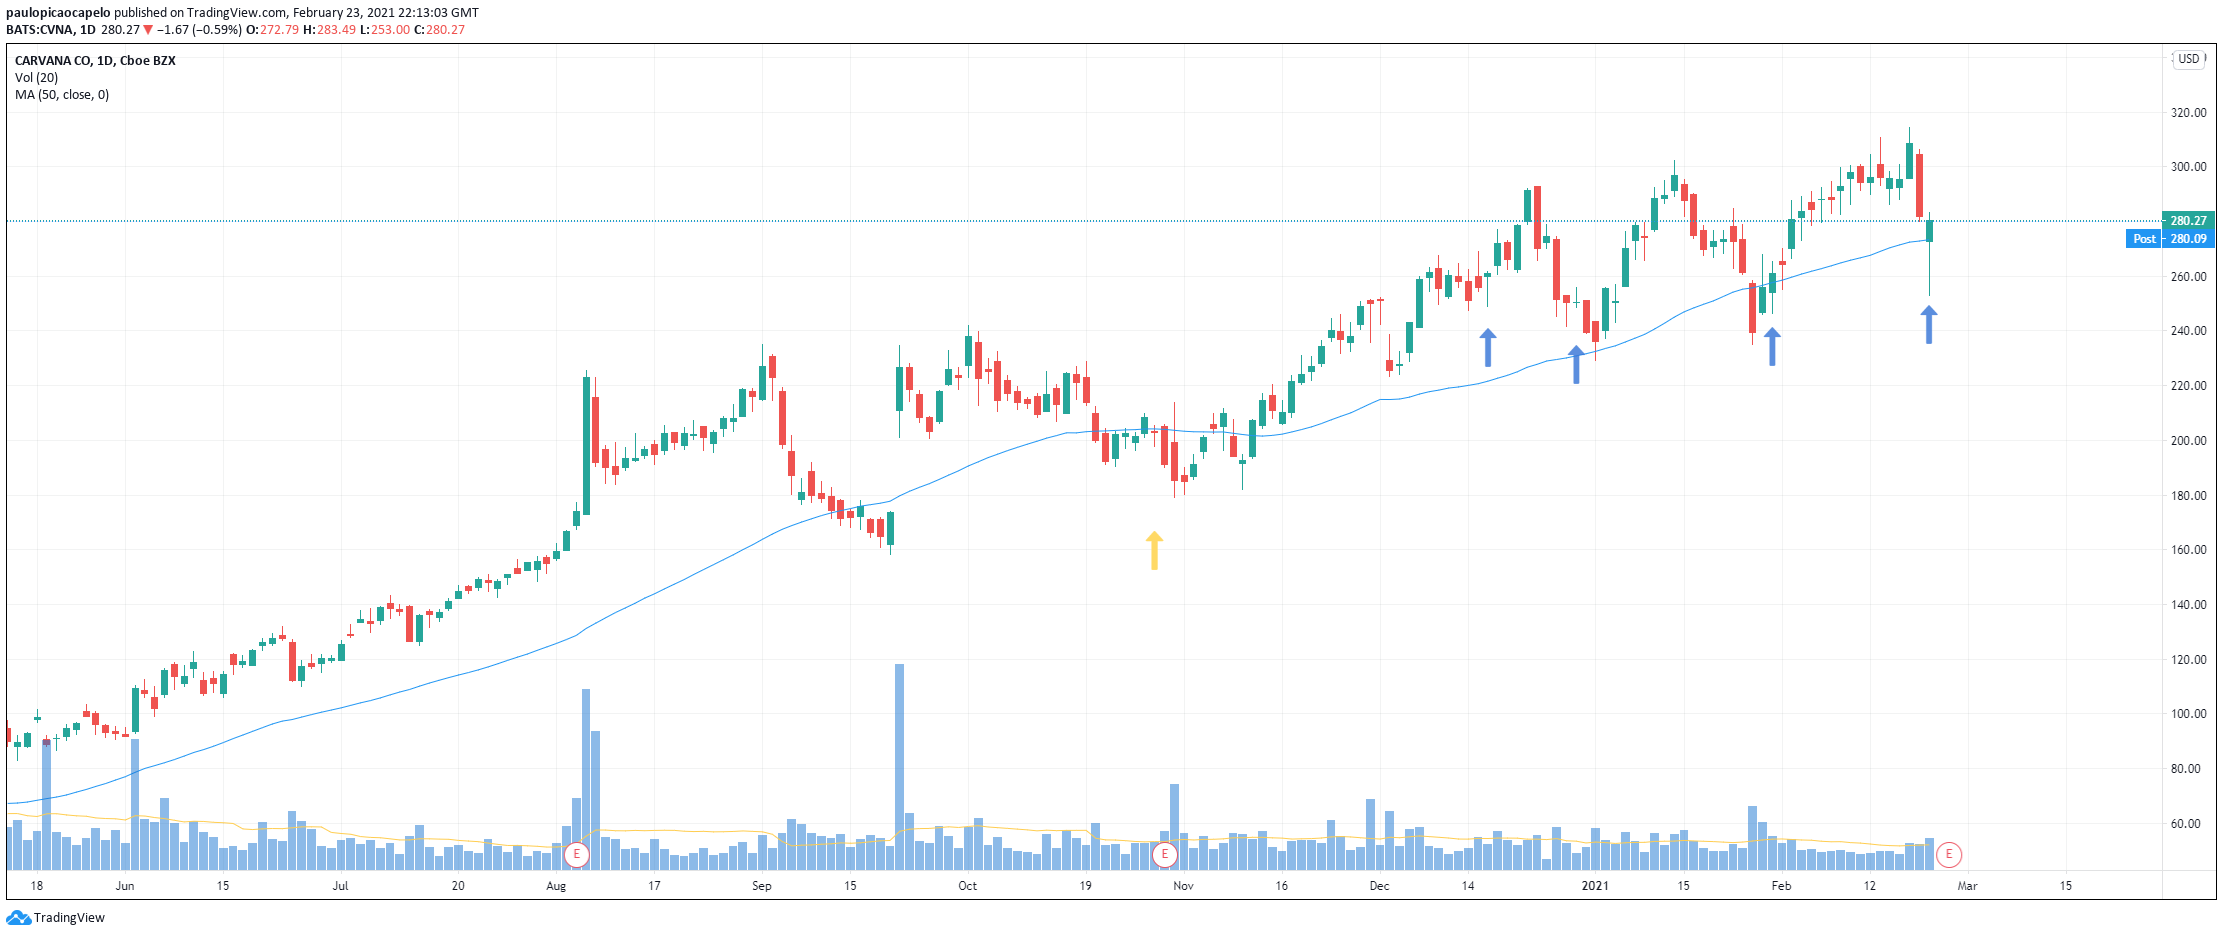
Task: Click the earnings E marker before Mar
Action: [1949, 855]
